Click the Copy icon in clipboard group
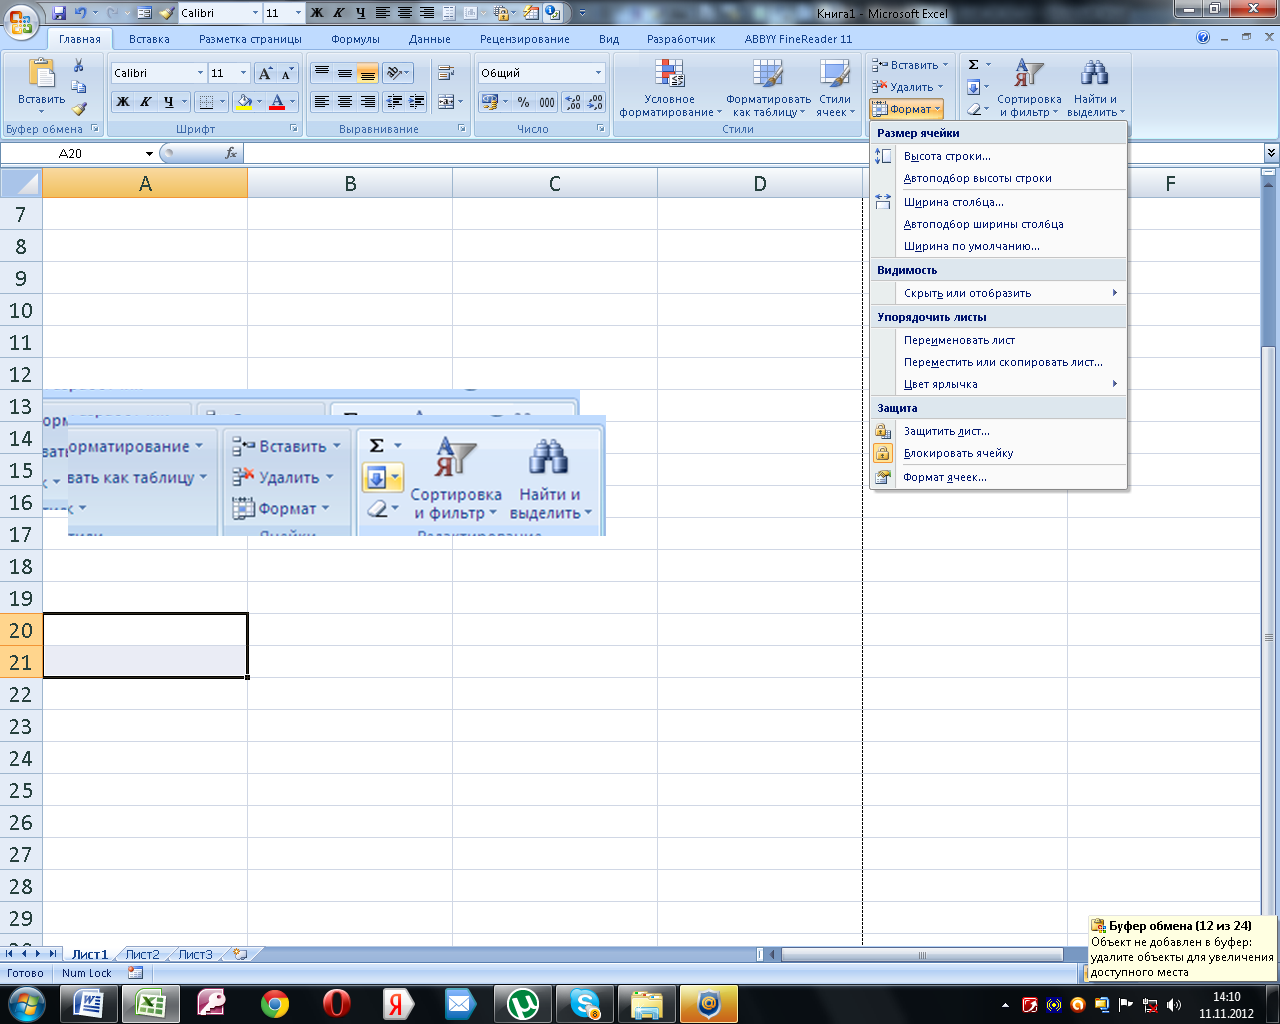The width and height of the screenshot is (1280, 1024). click(x=79, y=88)
